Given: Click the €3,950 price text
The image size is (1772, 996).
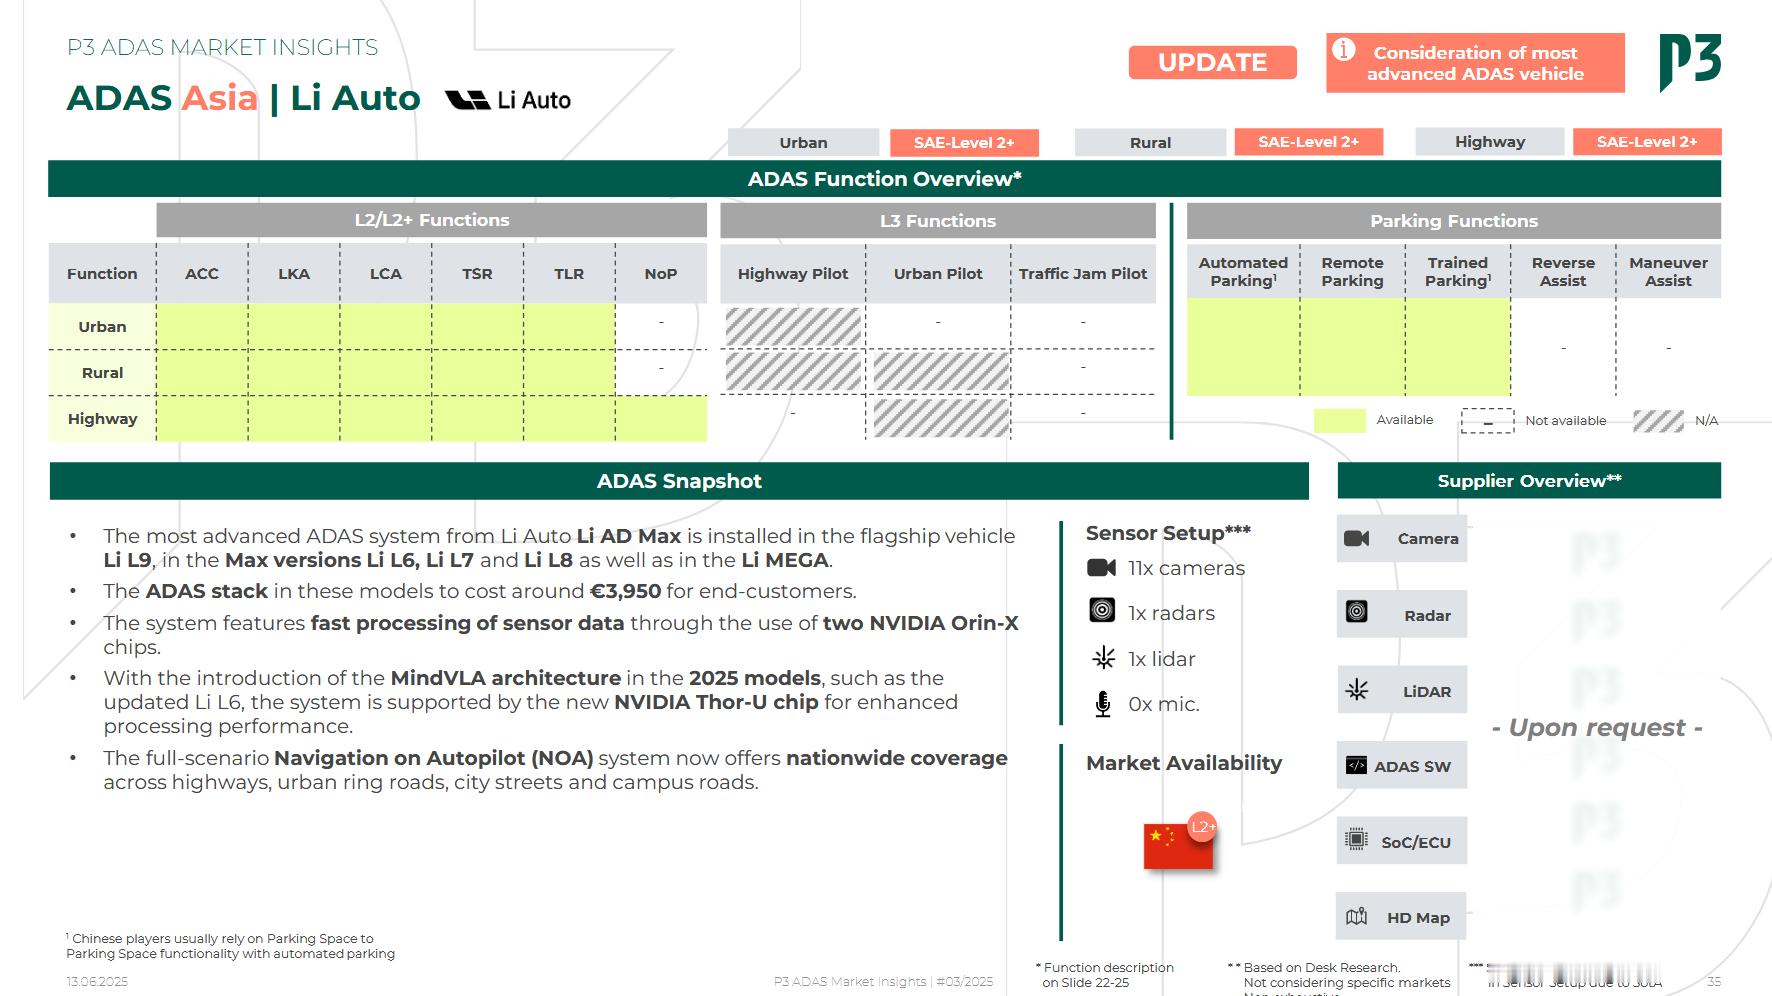Looking at the screenshot, I should (625, 591).
